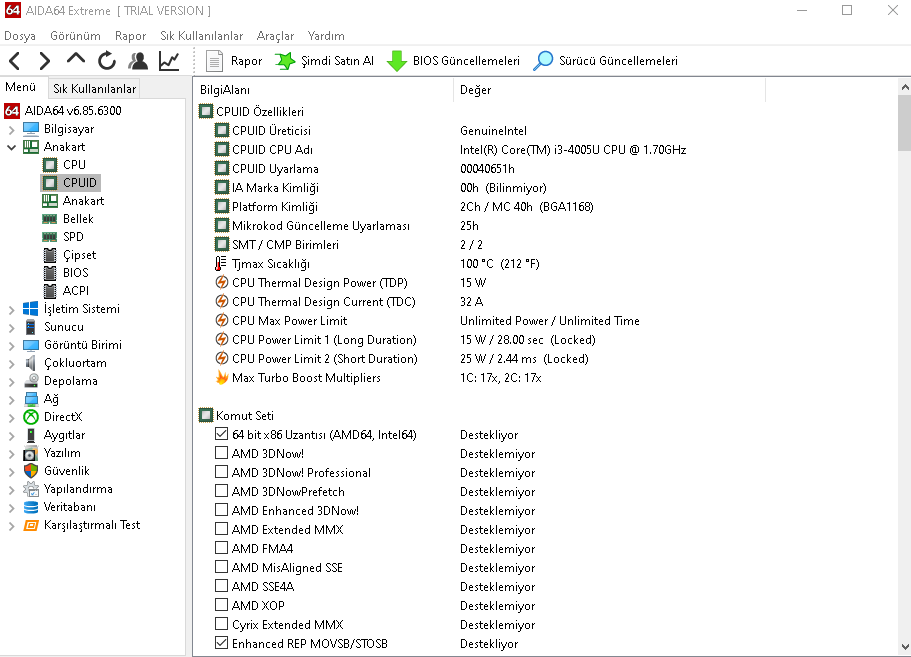911x657 pixels.
Task: Click the vertical scrollbar thumb
Action: coord(905,123)
